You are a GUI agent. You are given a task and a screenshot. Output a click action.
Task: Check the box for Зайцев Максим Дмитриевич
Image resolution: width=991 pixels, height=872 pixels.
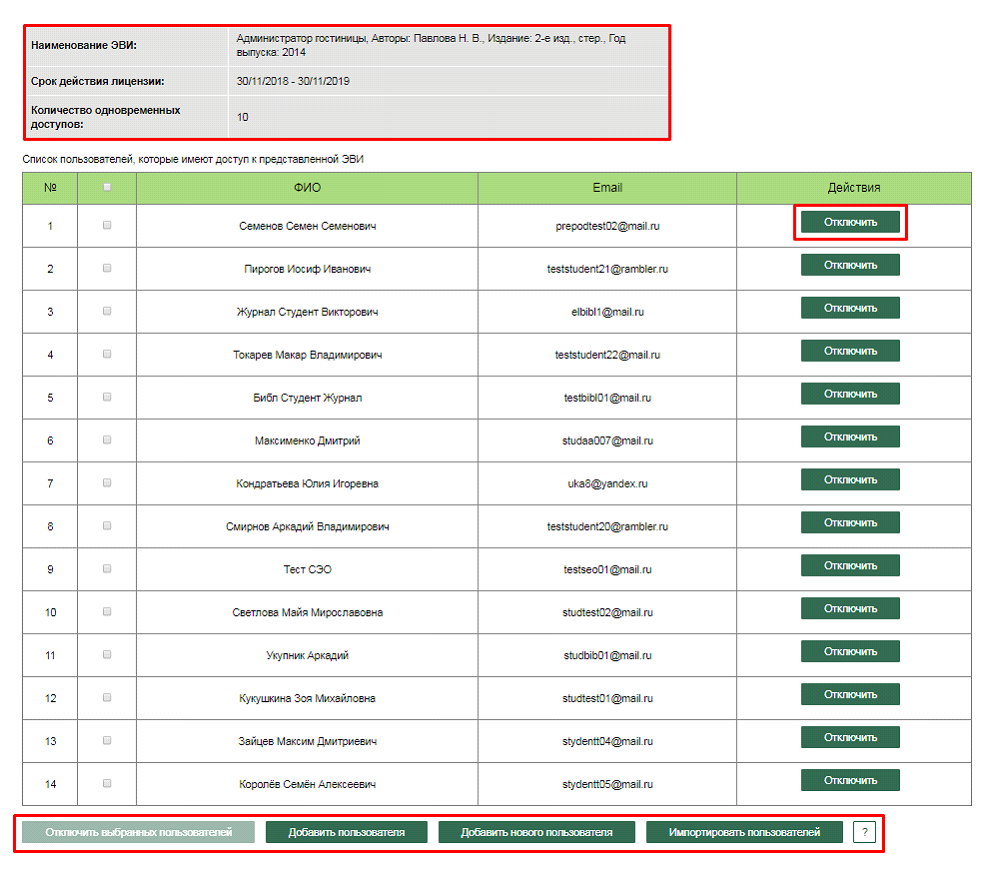[107, 741]
